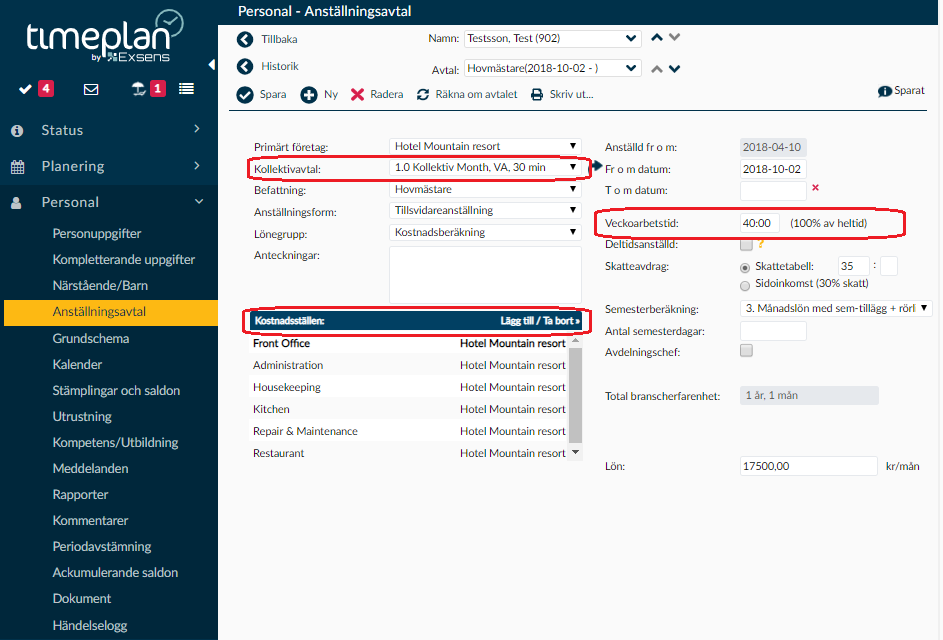
Task: Open Ackumulerande saldon in the sidebar
Action: [115, 572]
